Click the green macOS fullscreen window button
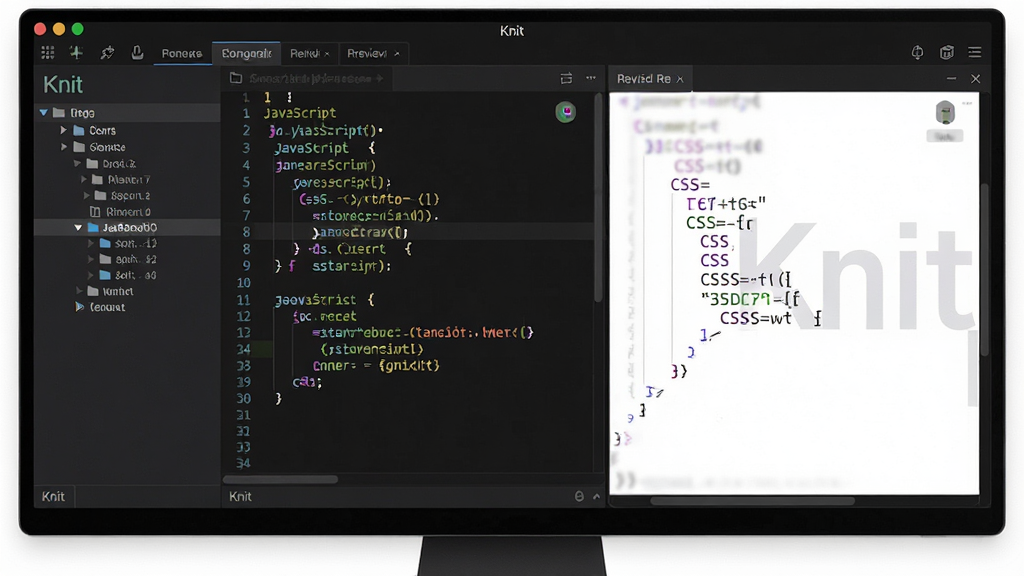This screenshot has width=1024, height=576. tap(78, 29)
